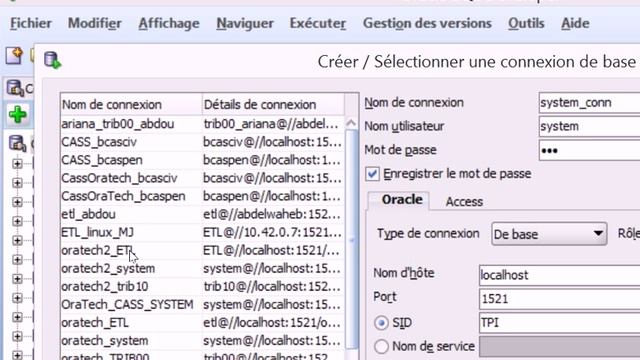Click the Nom d'hôte field with localhost
Image resolution: width=640 pixels, height=360 pixels.
click(560, 275)
